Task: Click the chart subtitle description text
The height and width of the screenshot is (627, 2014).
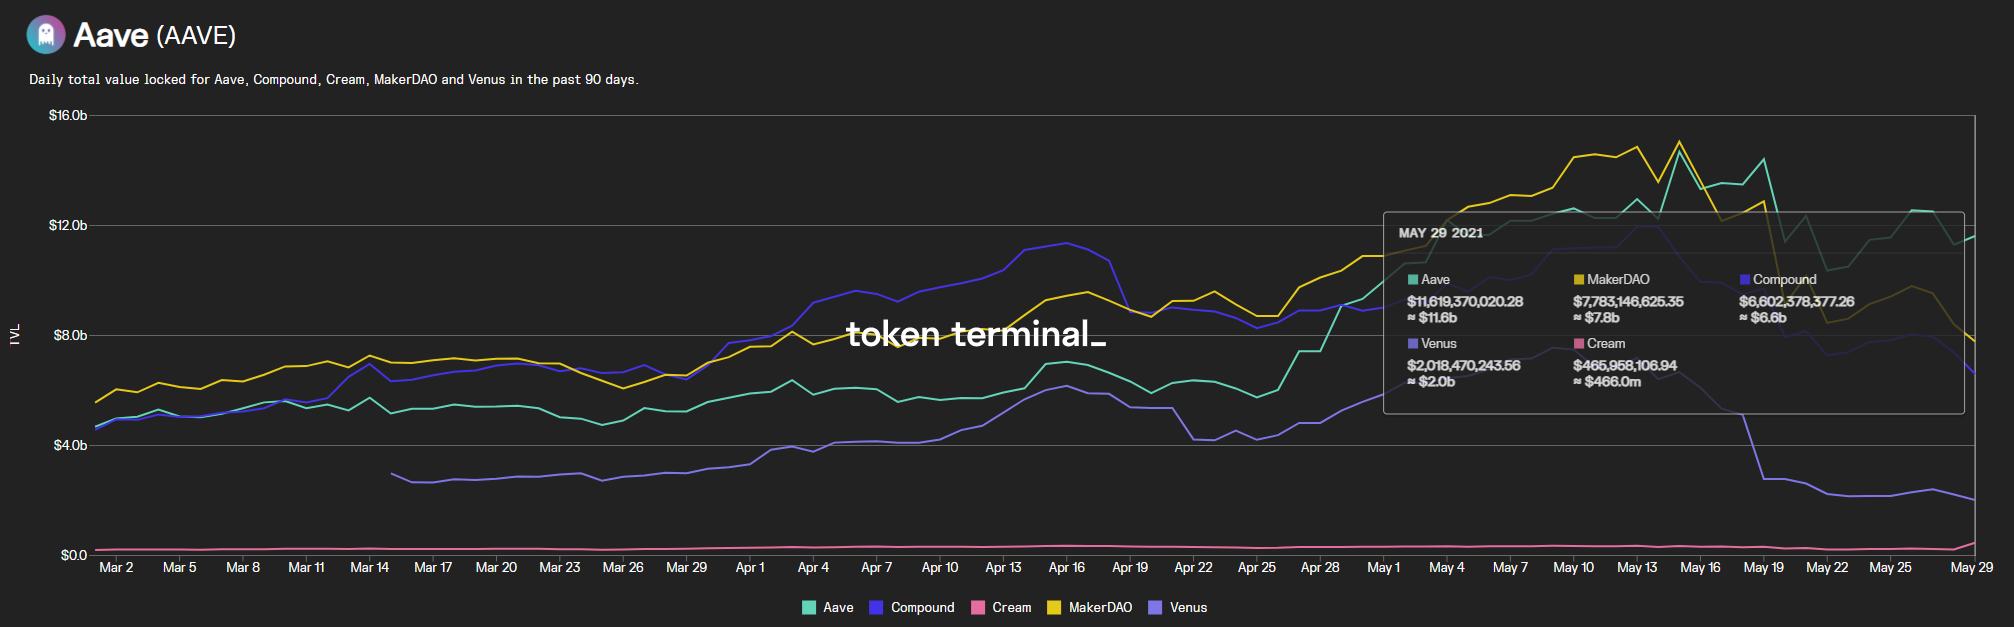Action: (x=334, y=79)
